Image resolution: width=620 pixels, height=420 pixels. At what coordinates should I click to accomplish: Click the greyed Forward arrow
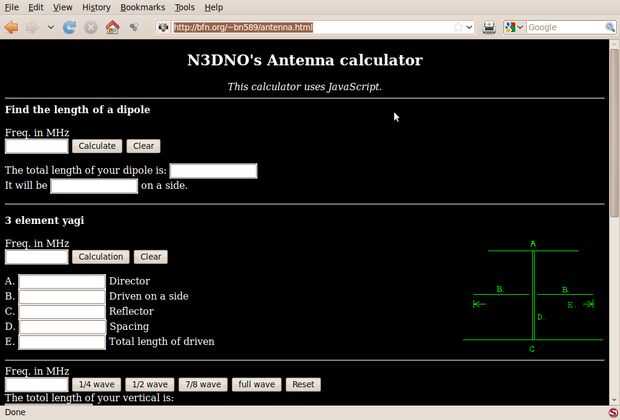coord(33,27)
